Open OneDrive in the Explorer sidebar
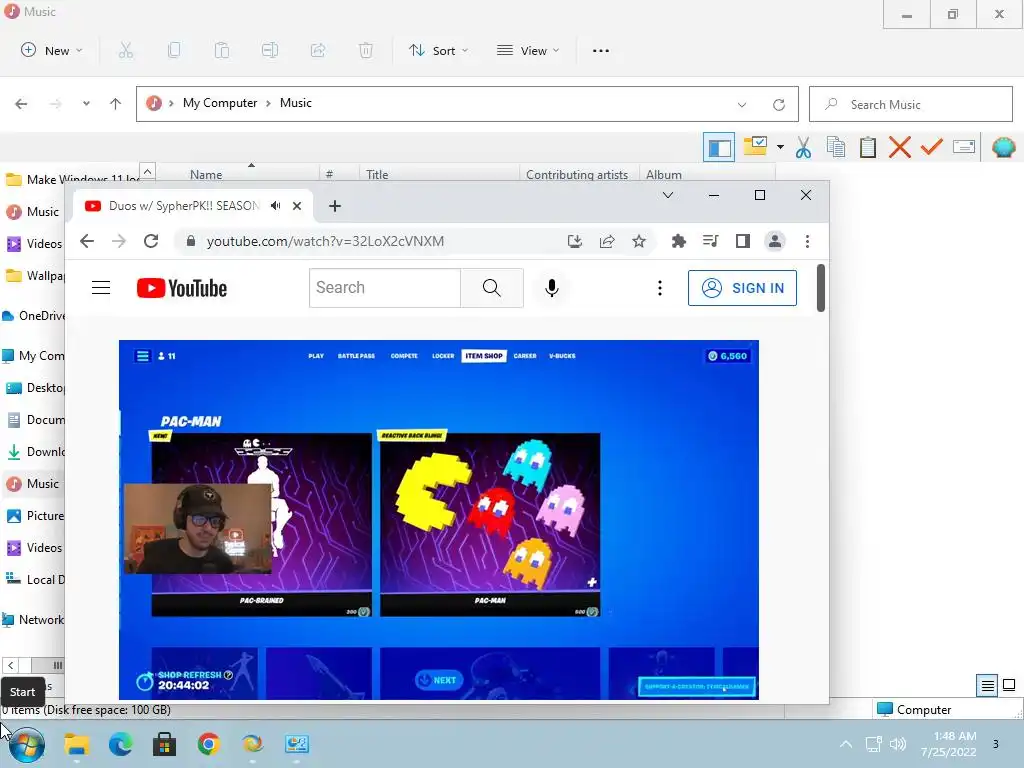Screen dimensions: 1024x768 (x=34, y=315)
